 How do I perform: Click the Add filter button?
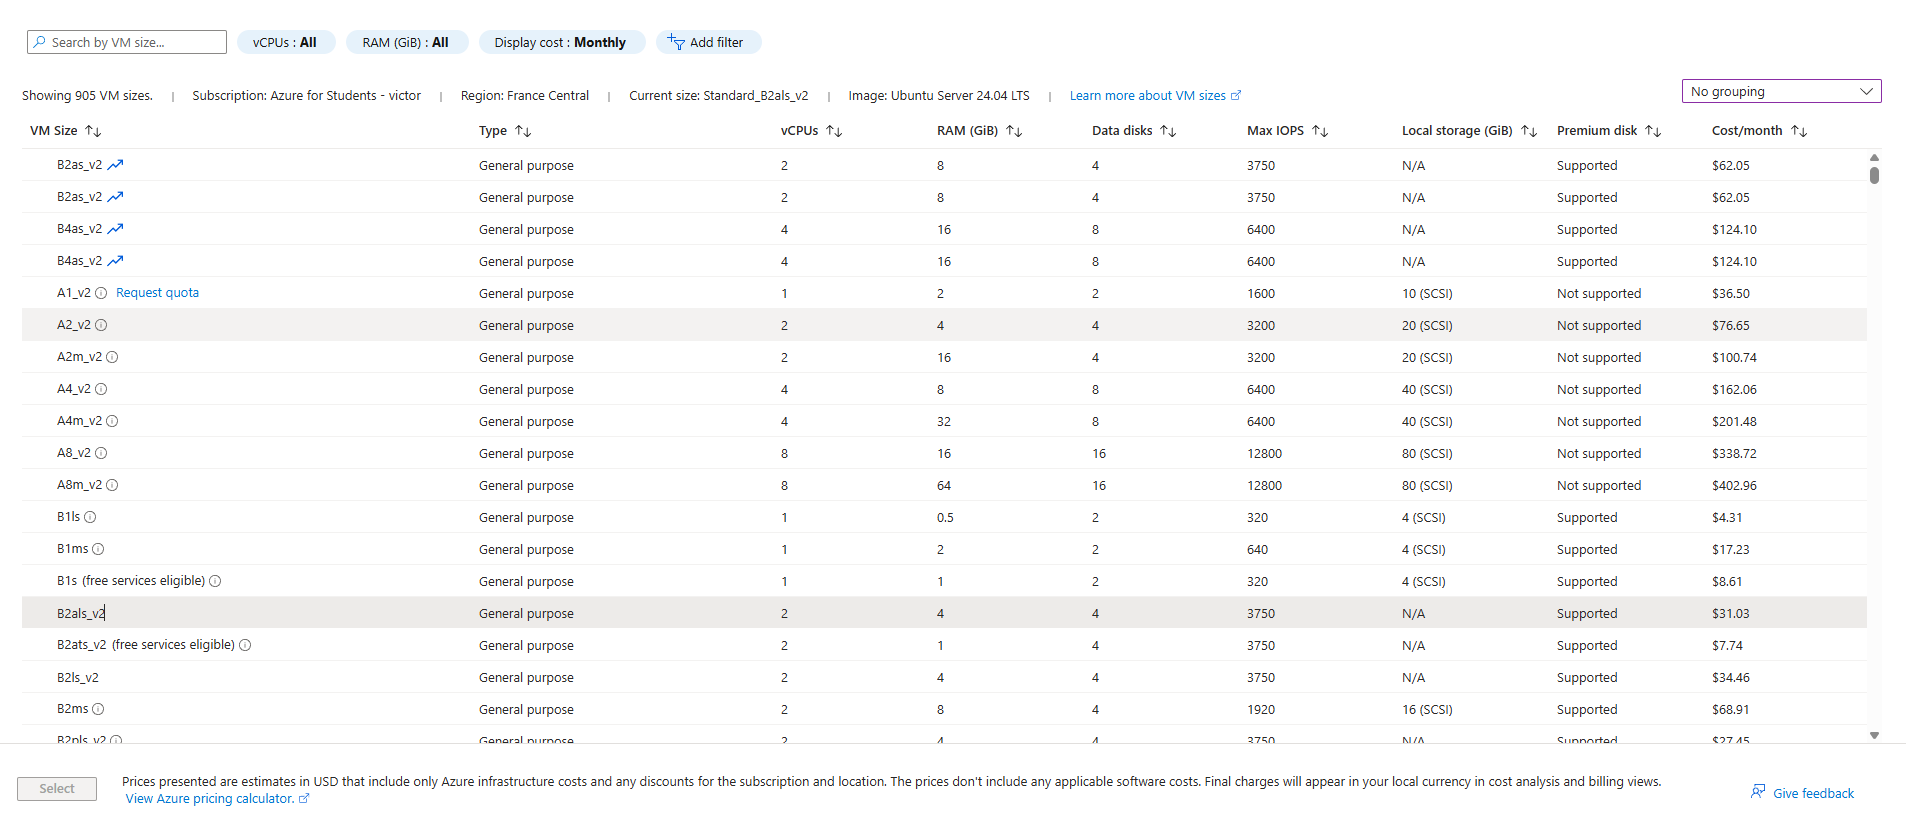(708, 42)
